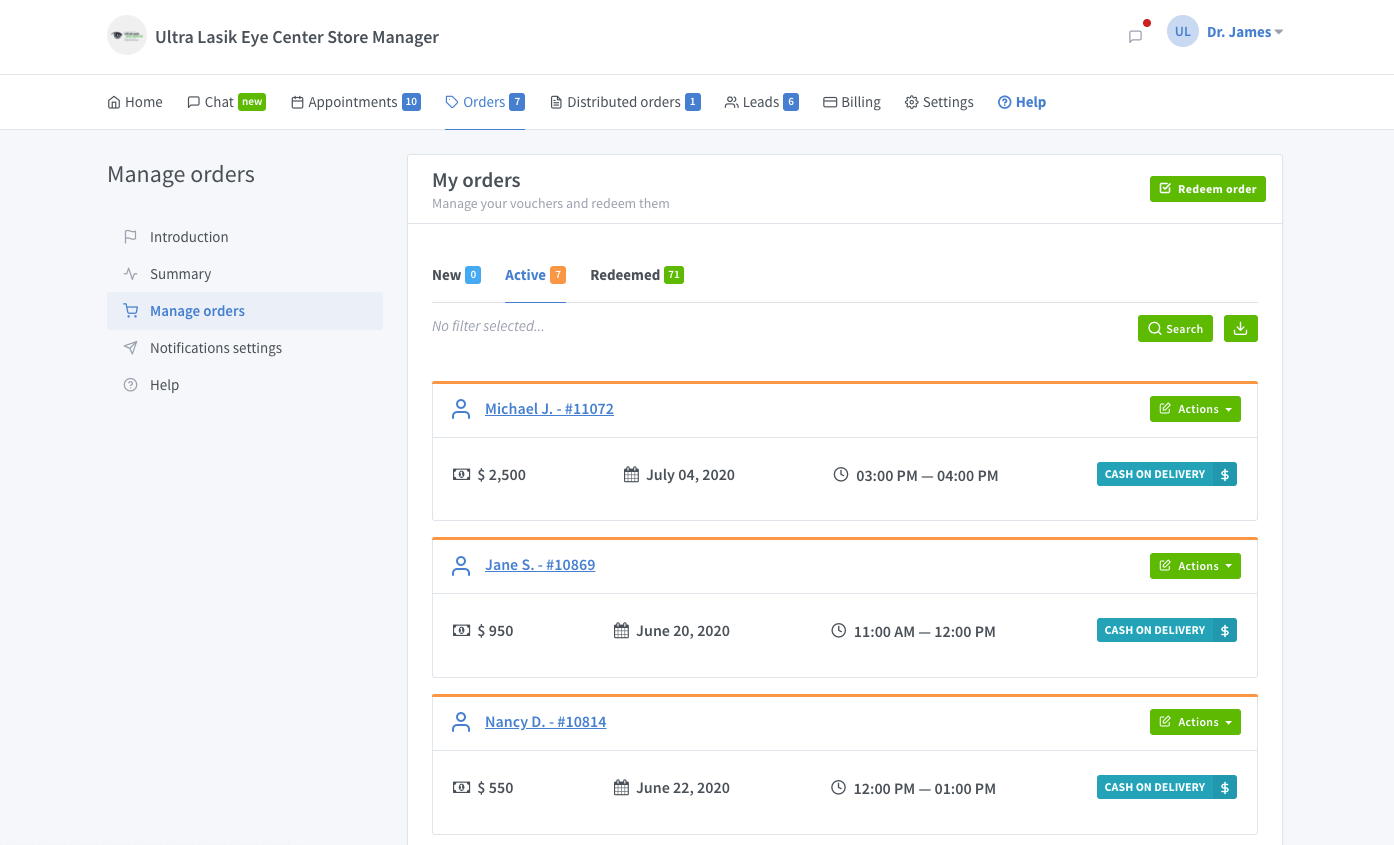The width and height of the screenshot is (1394, 845).
Task: Click the Redeemed count badge 71
Action: pyautogui.click(x=674, y=275)
